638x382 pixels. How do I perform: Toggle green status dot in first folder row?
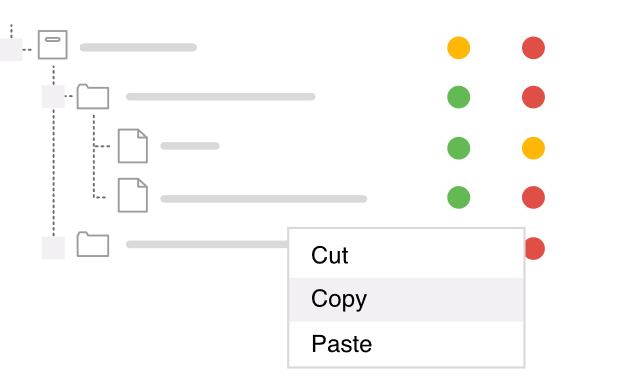459,97
